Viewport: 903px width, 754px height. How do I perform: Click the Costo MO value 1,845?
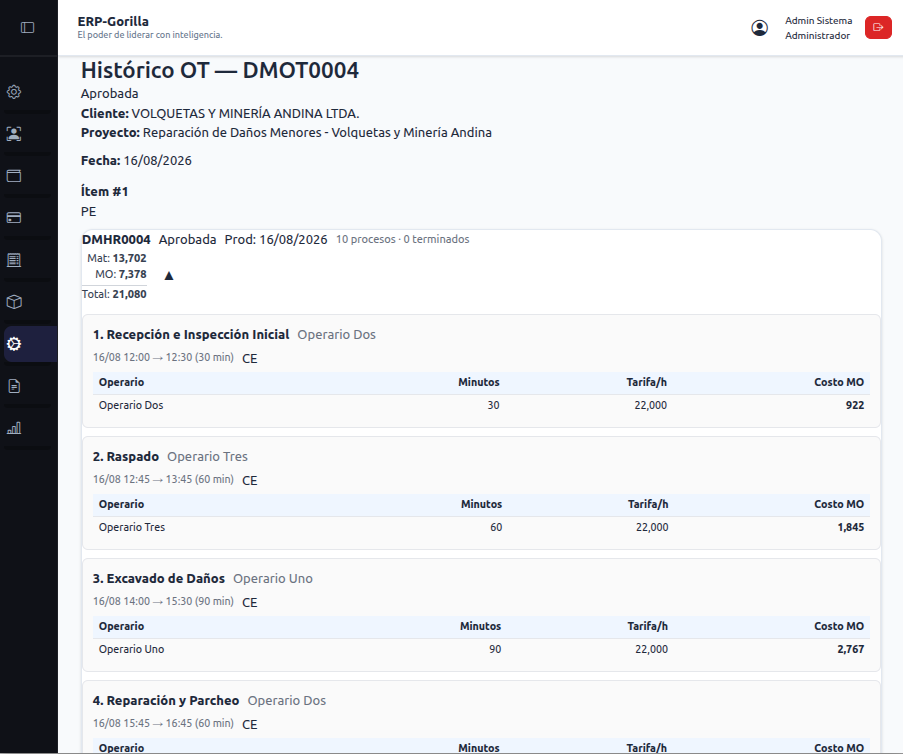[x=851, y=527]
